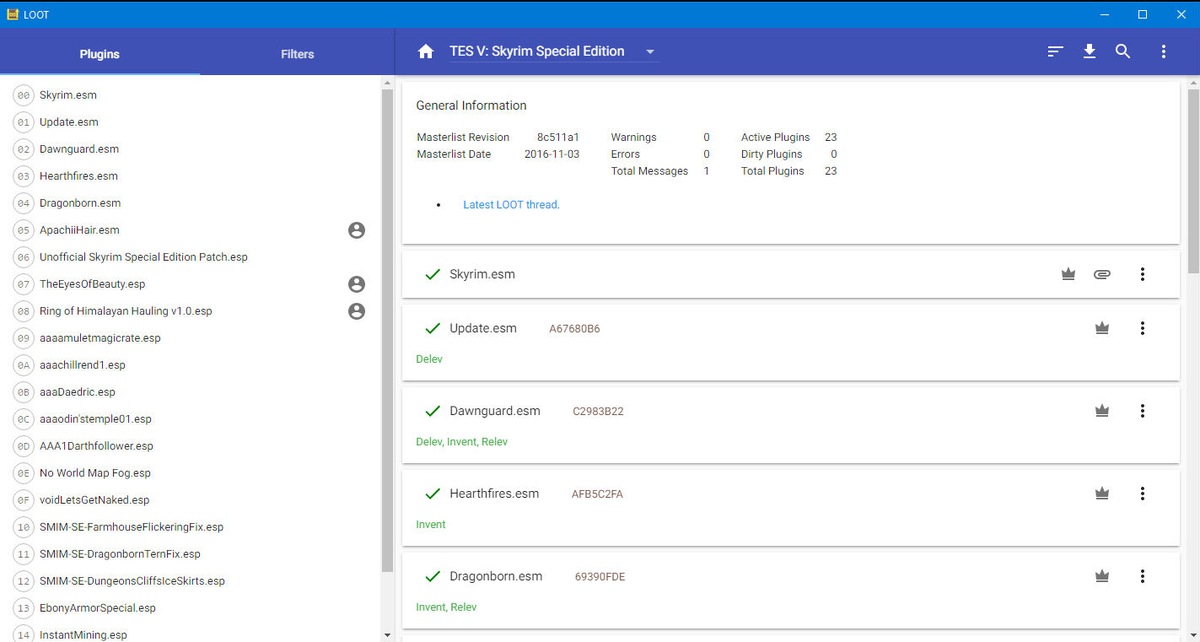Open the three-dot menu on Dawnguard.esm card
The height and width of the screenshot is (642, 1200).
[1142, 411]
